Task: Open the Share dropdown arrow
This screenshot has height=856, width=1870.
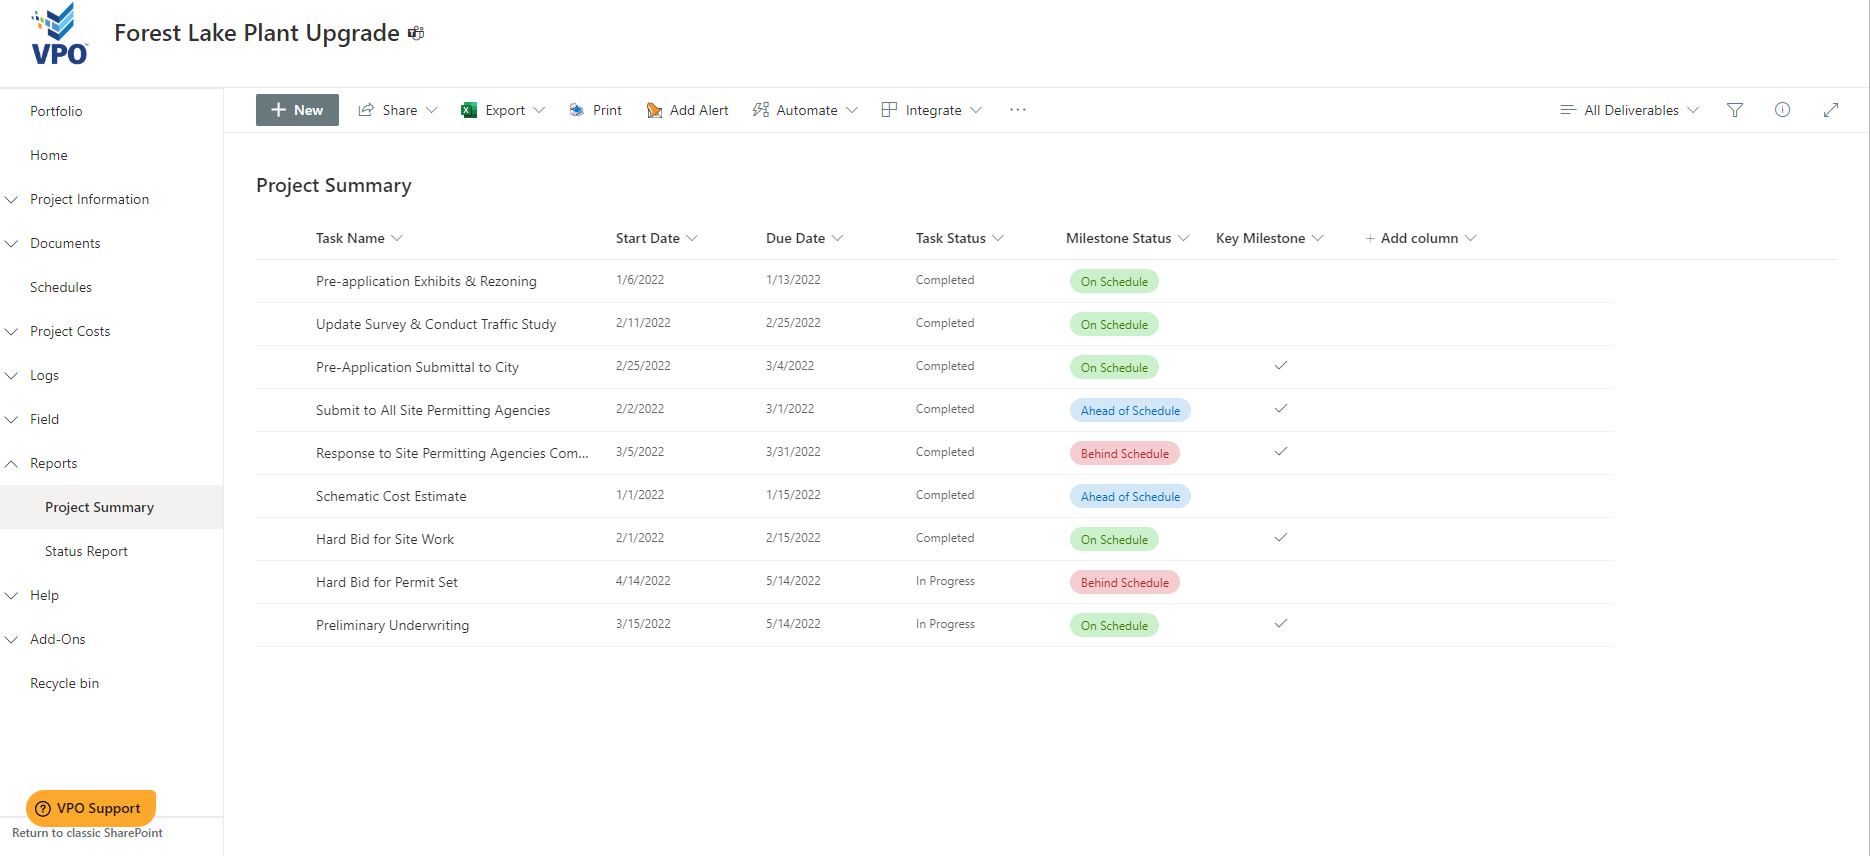Action: click(432, 110)
